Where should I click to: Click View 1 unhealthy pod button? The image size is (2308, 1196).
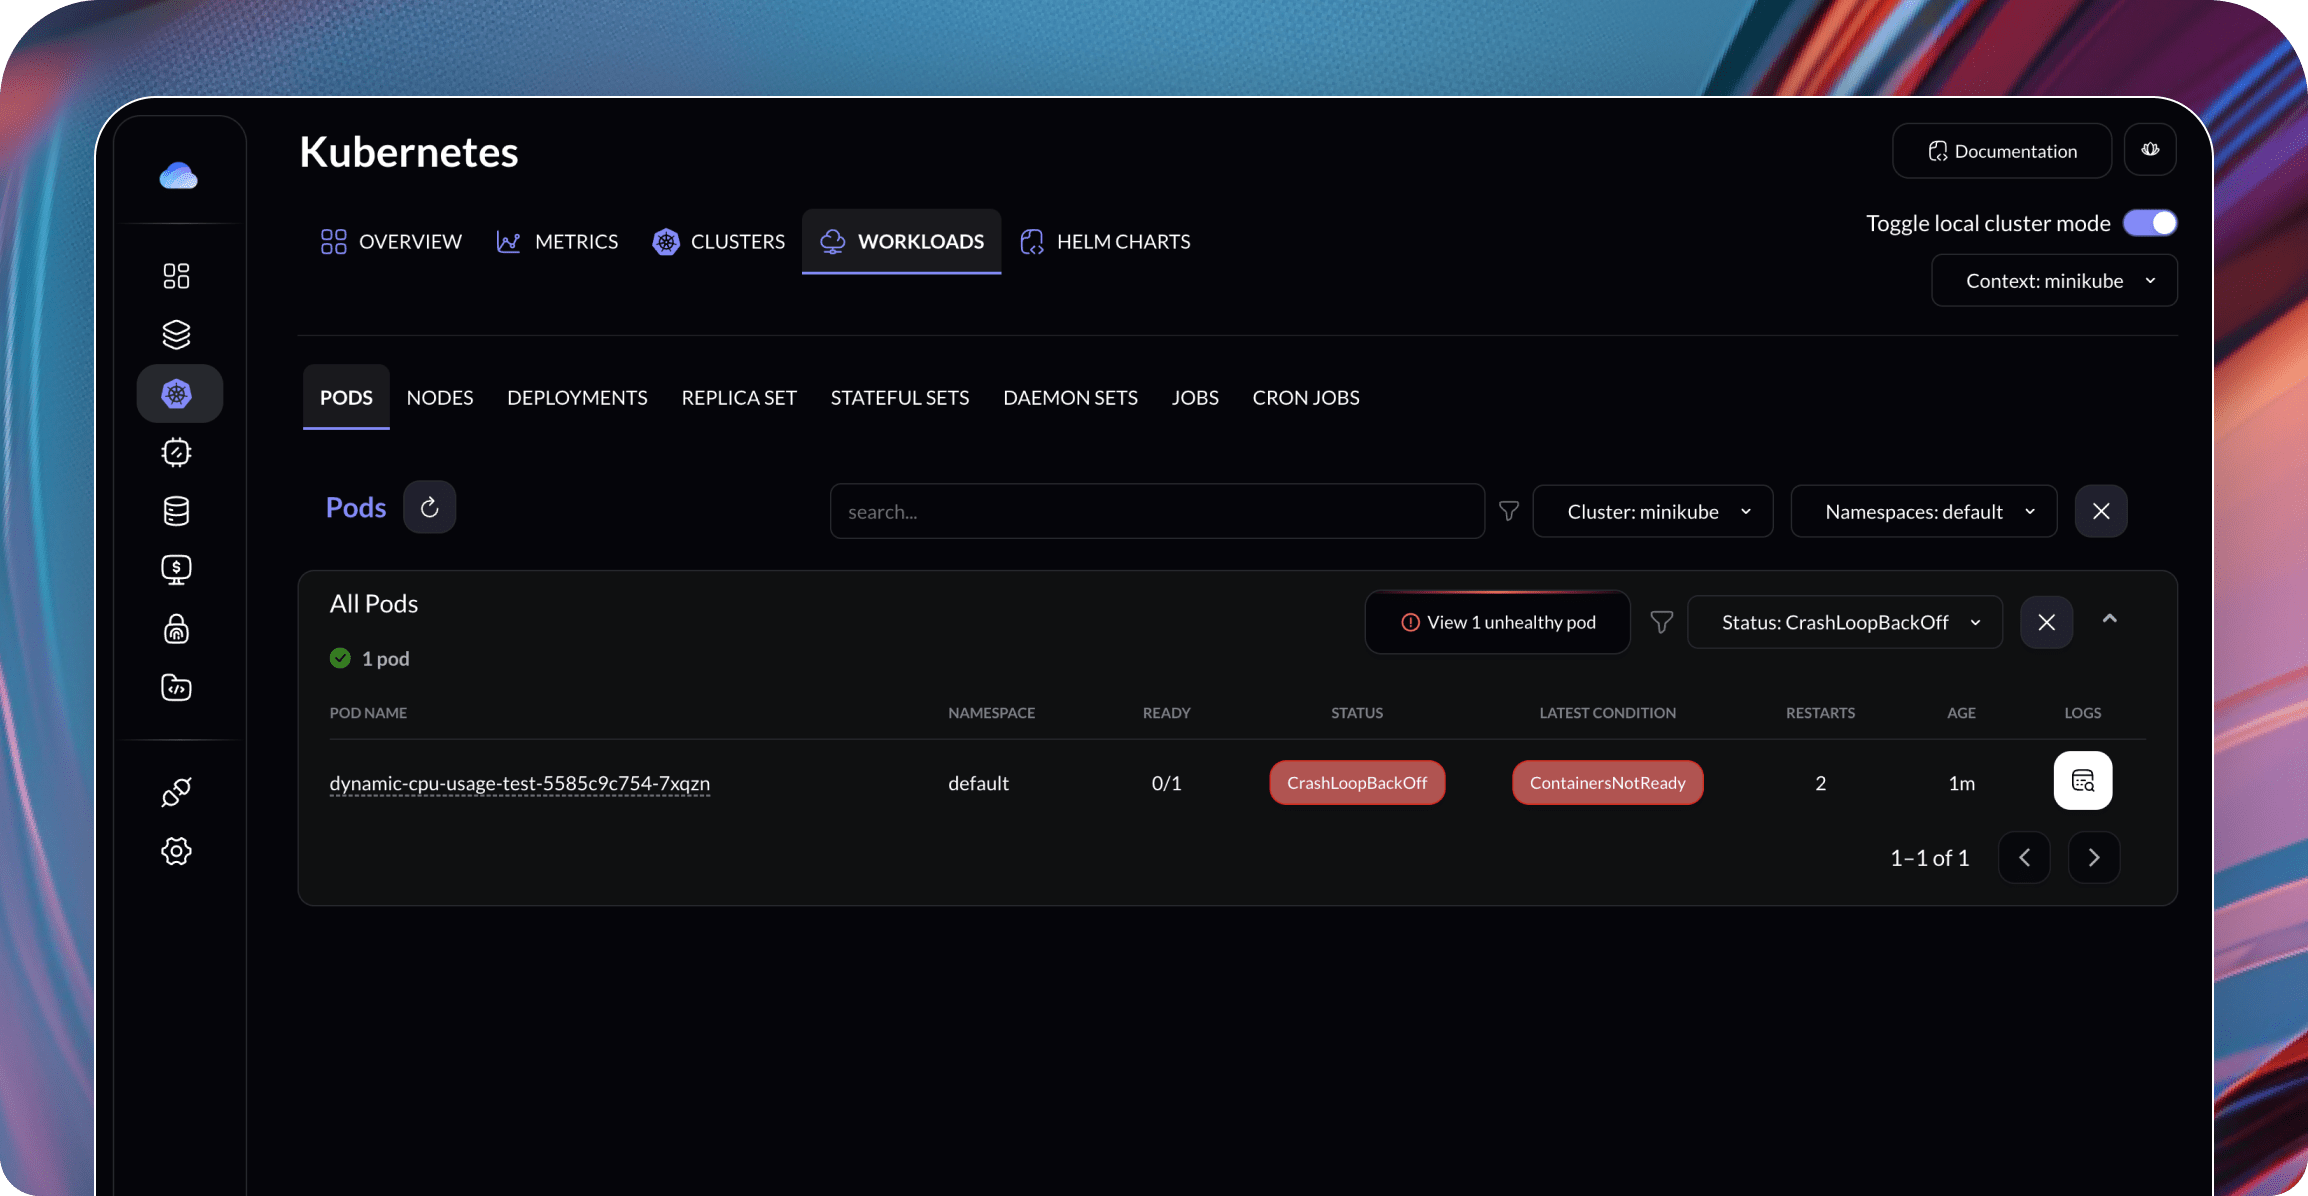1497,622
